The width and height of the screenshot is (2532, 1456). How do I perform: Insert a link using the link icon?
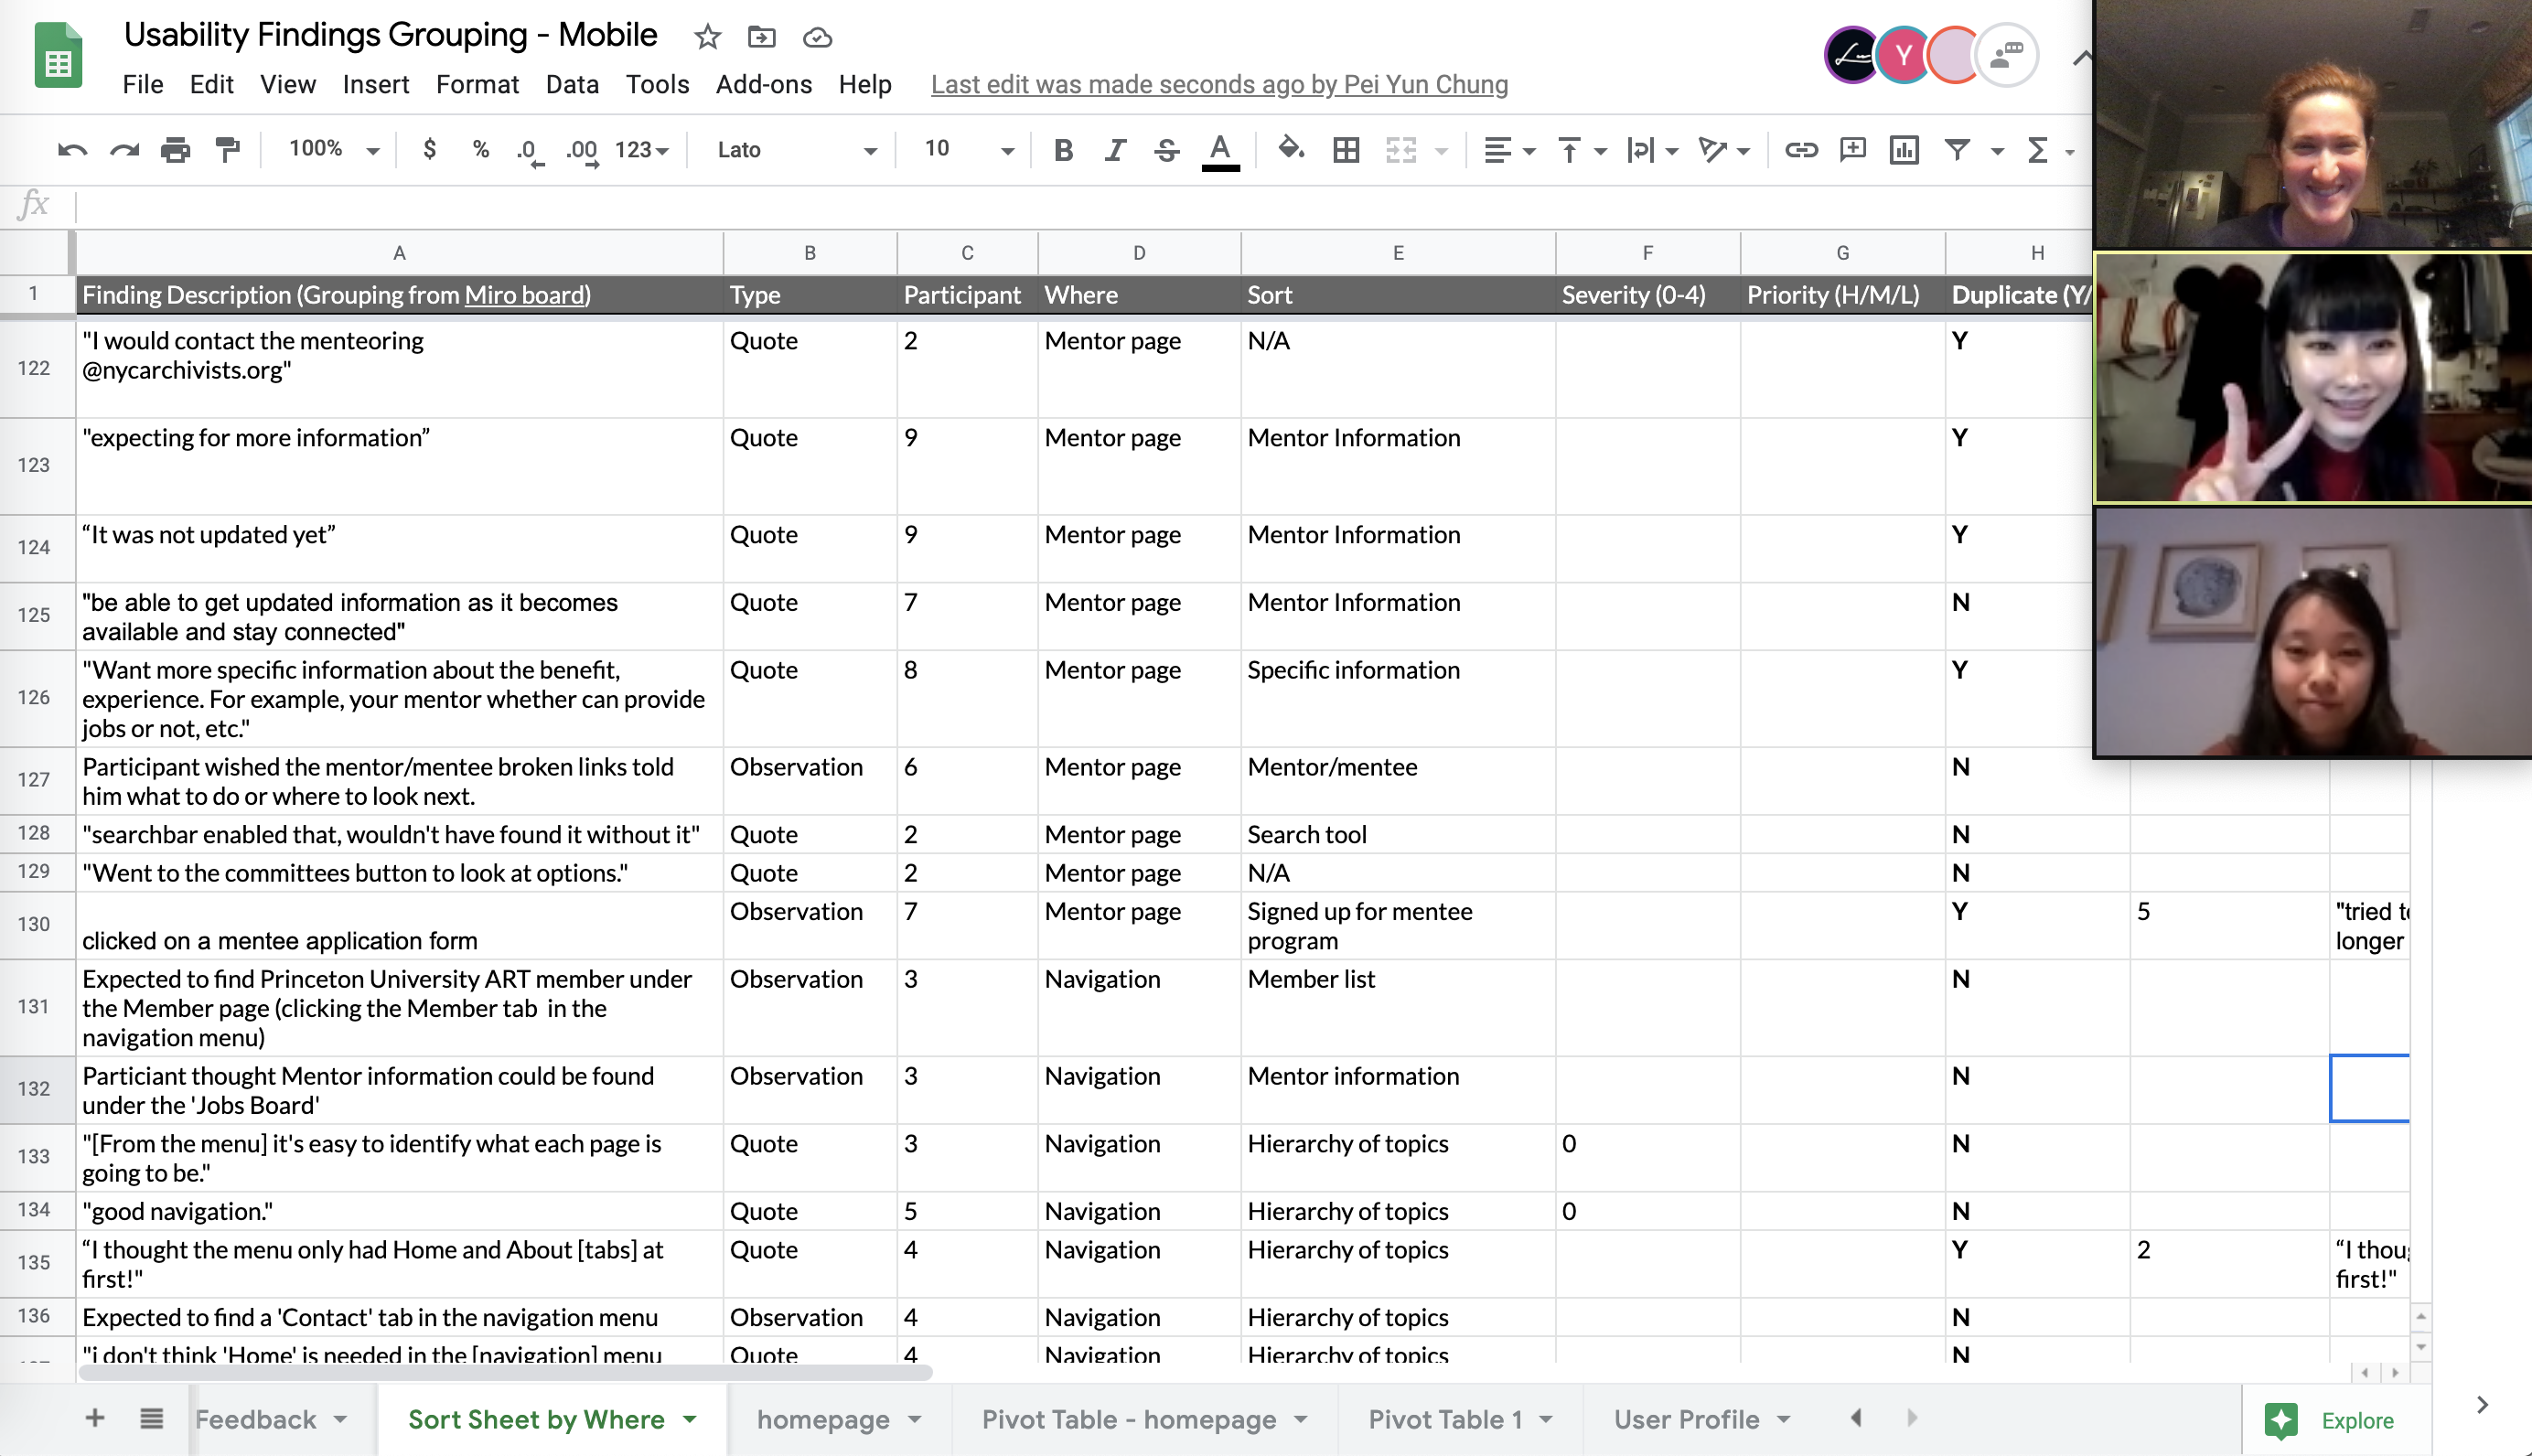(x=1802, y=150)
